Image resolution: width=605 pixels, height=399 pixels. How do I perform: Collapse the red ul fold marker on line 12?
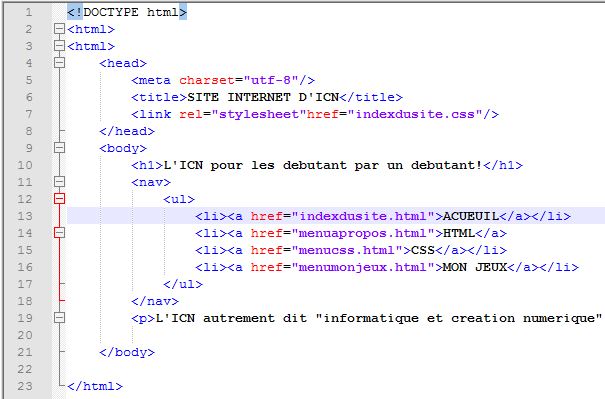pos(59,199)
